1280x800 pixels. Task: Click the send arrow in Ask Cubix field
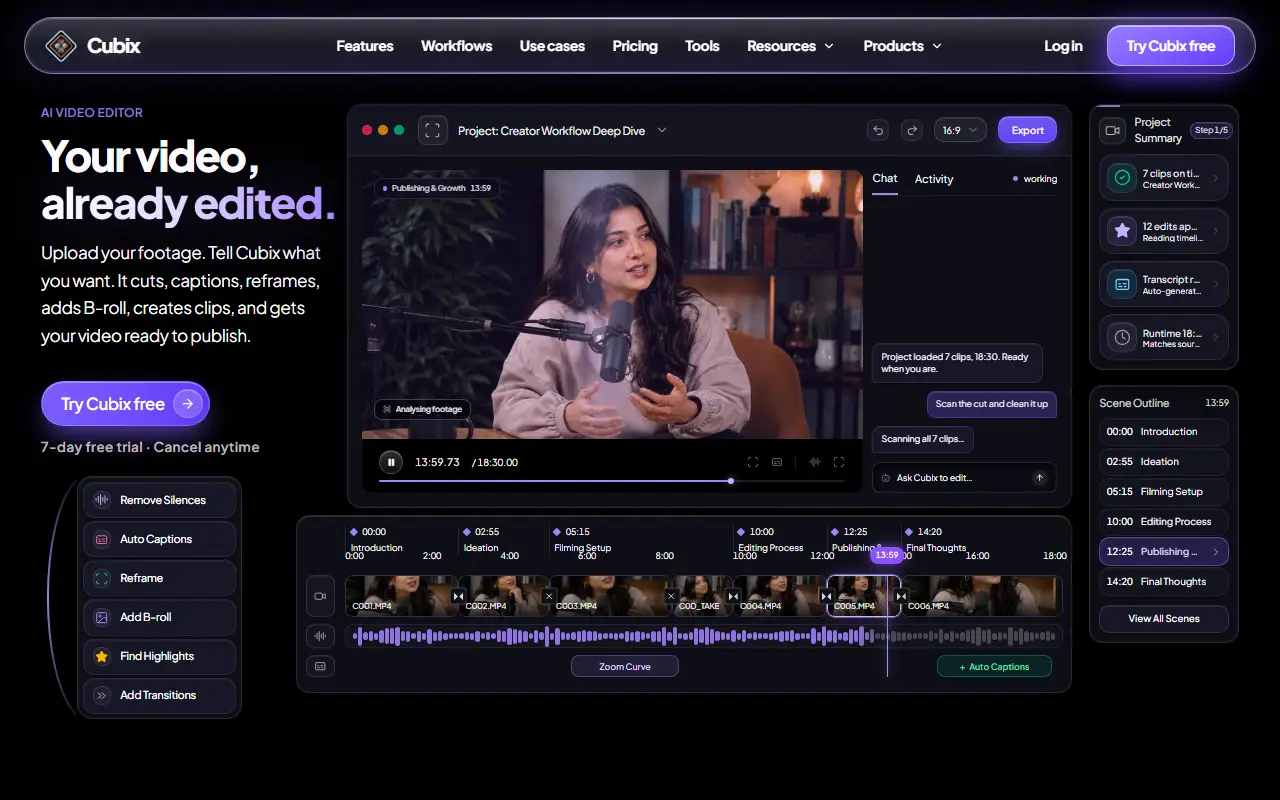[1039, 478]
